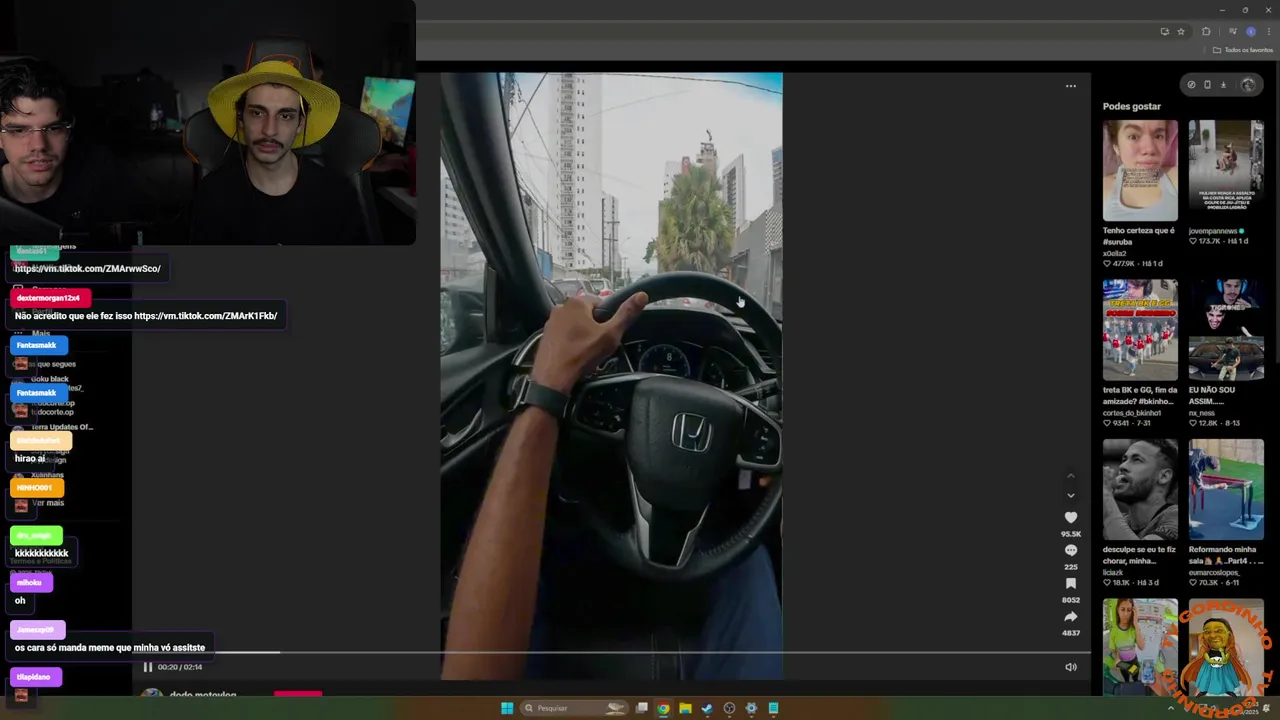The image size is (1280, 720).
Task: Open Task View on the taskbar
Action: (x=642, y=708)
